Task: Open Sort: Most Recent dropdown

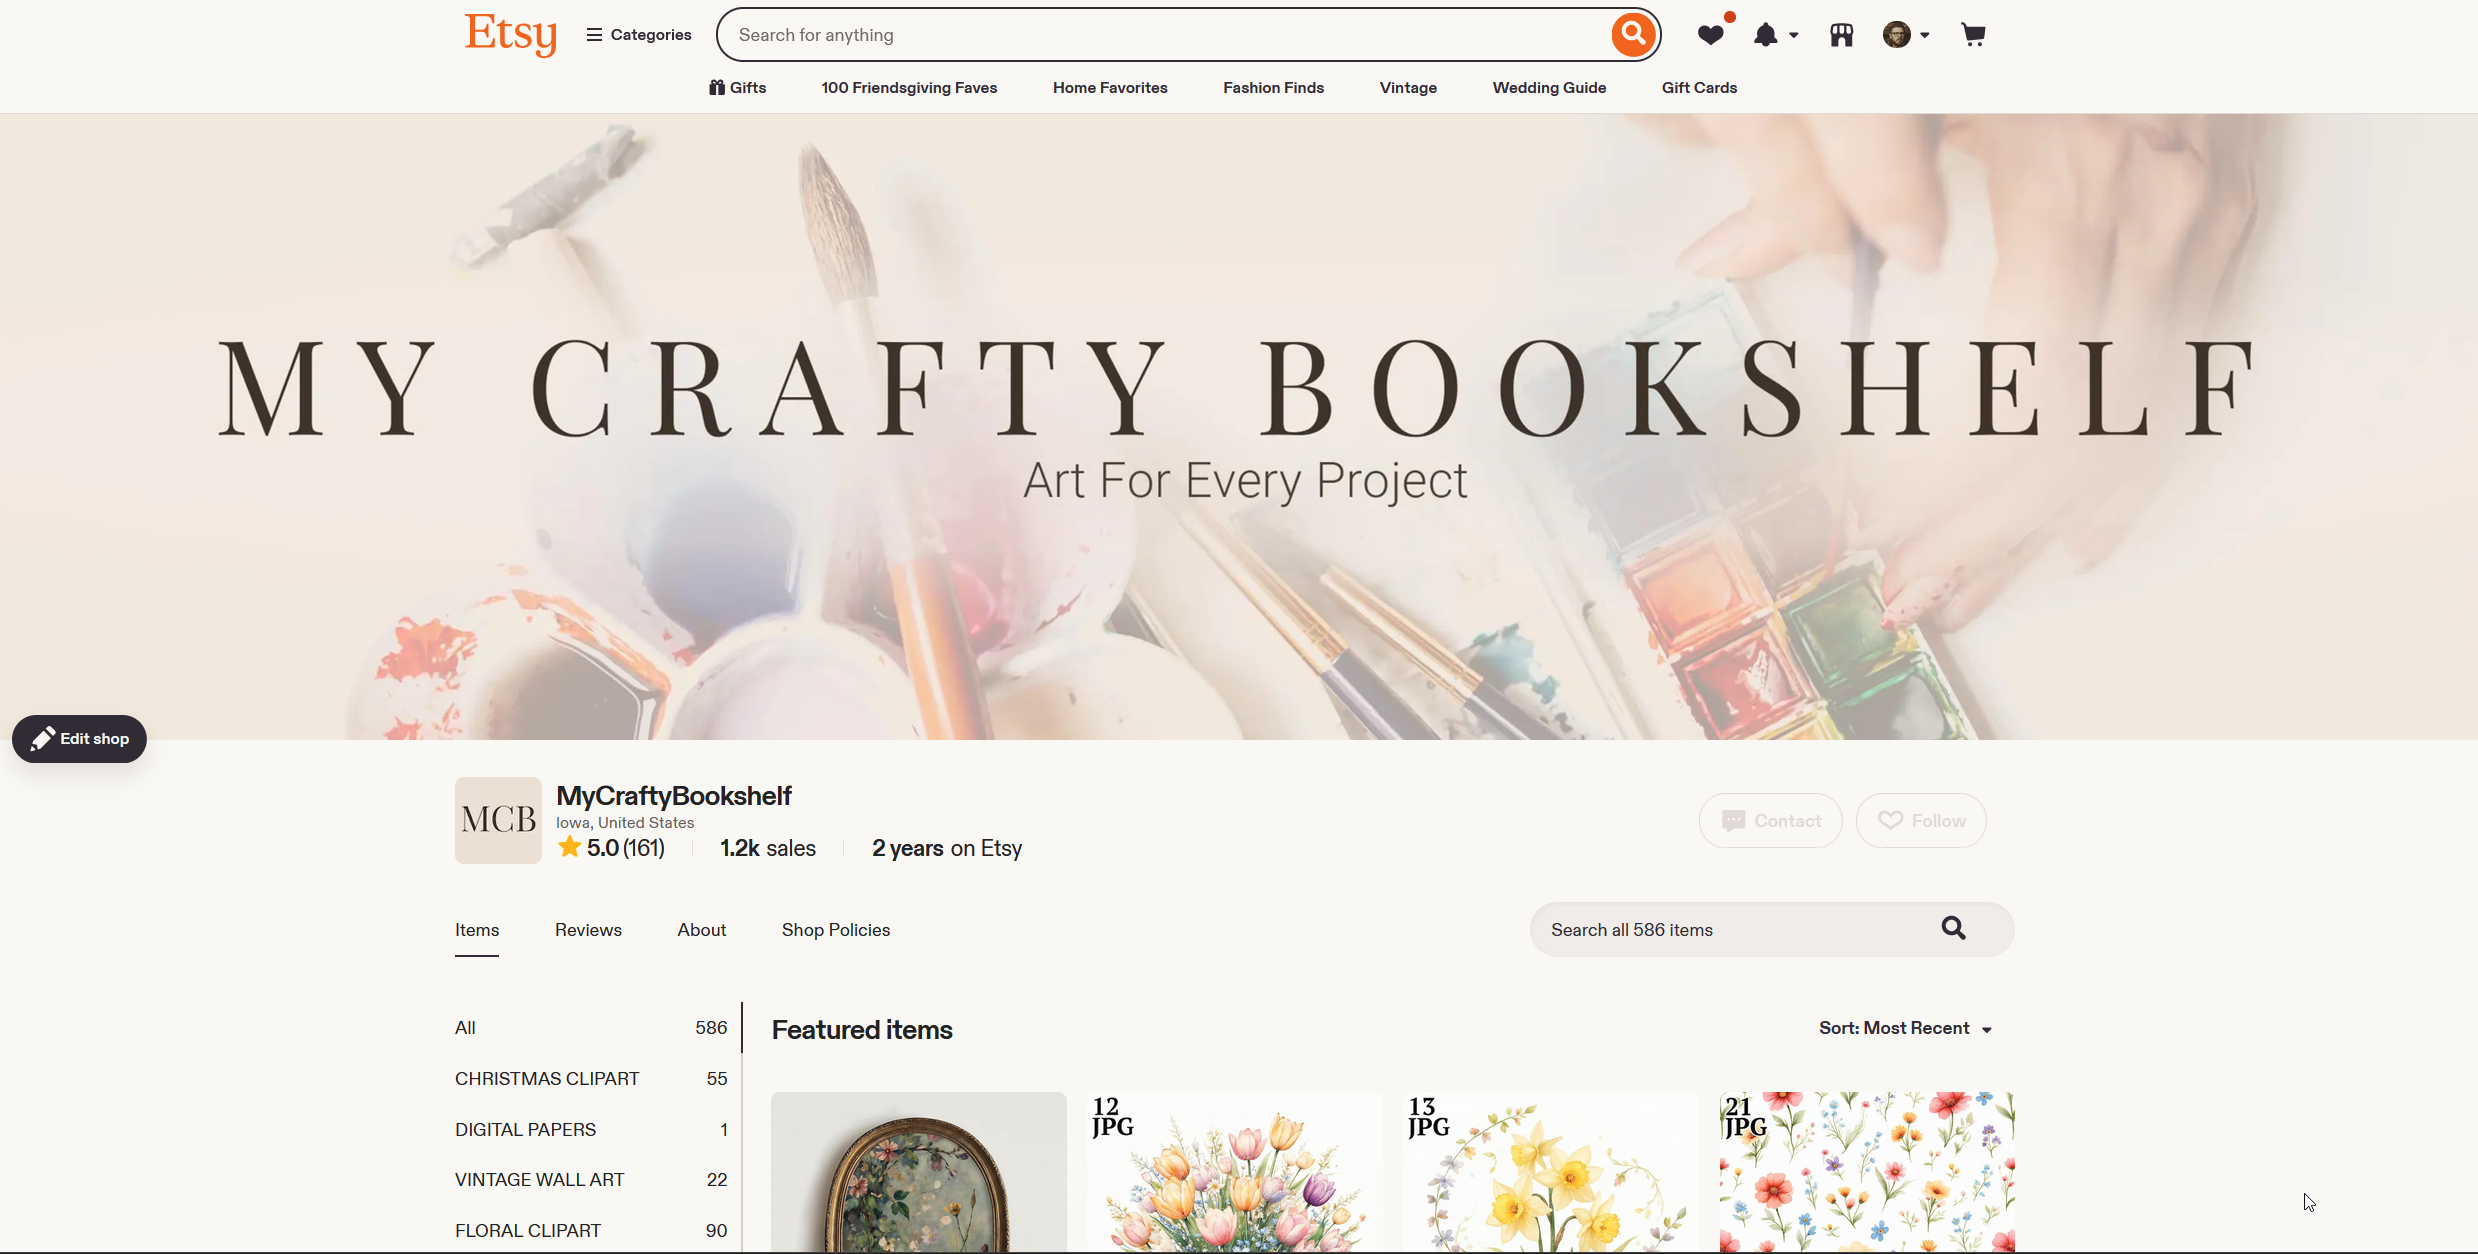Action: point(1905,1029)
